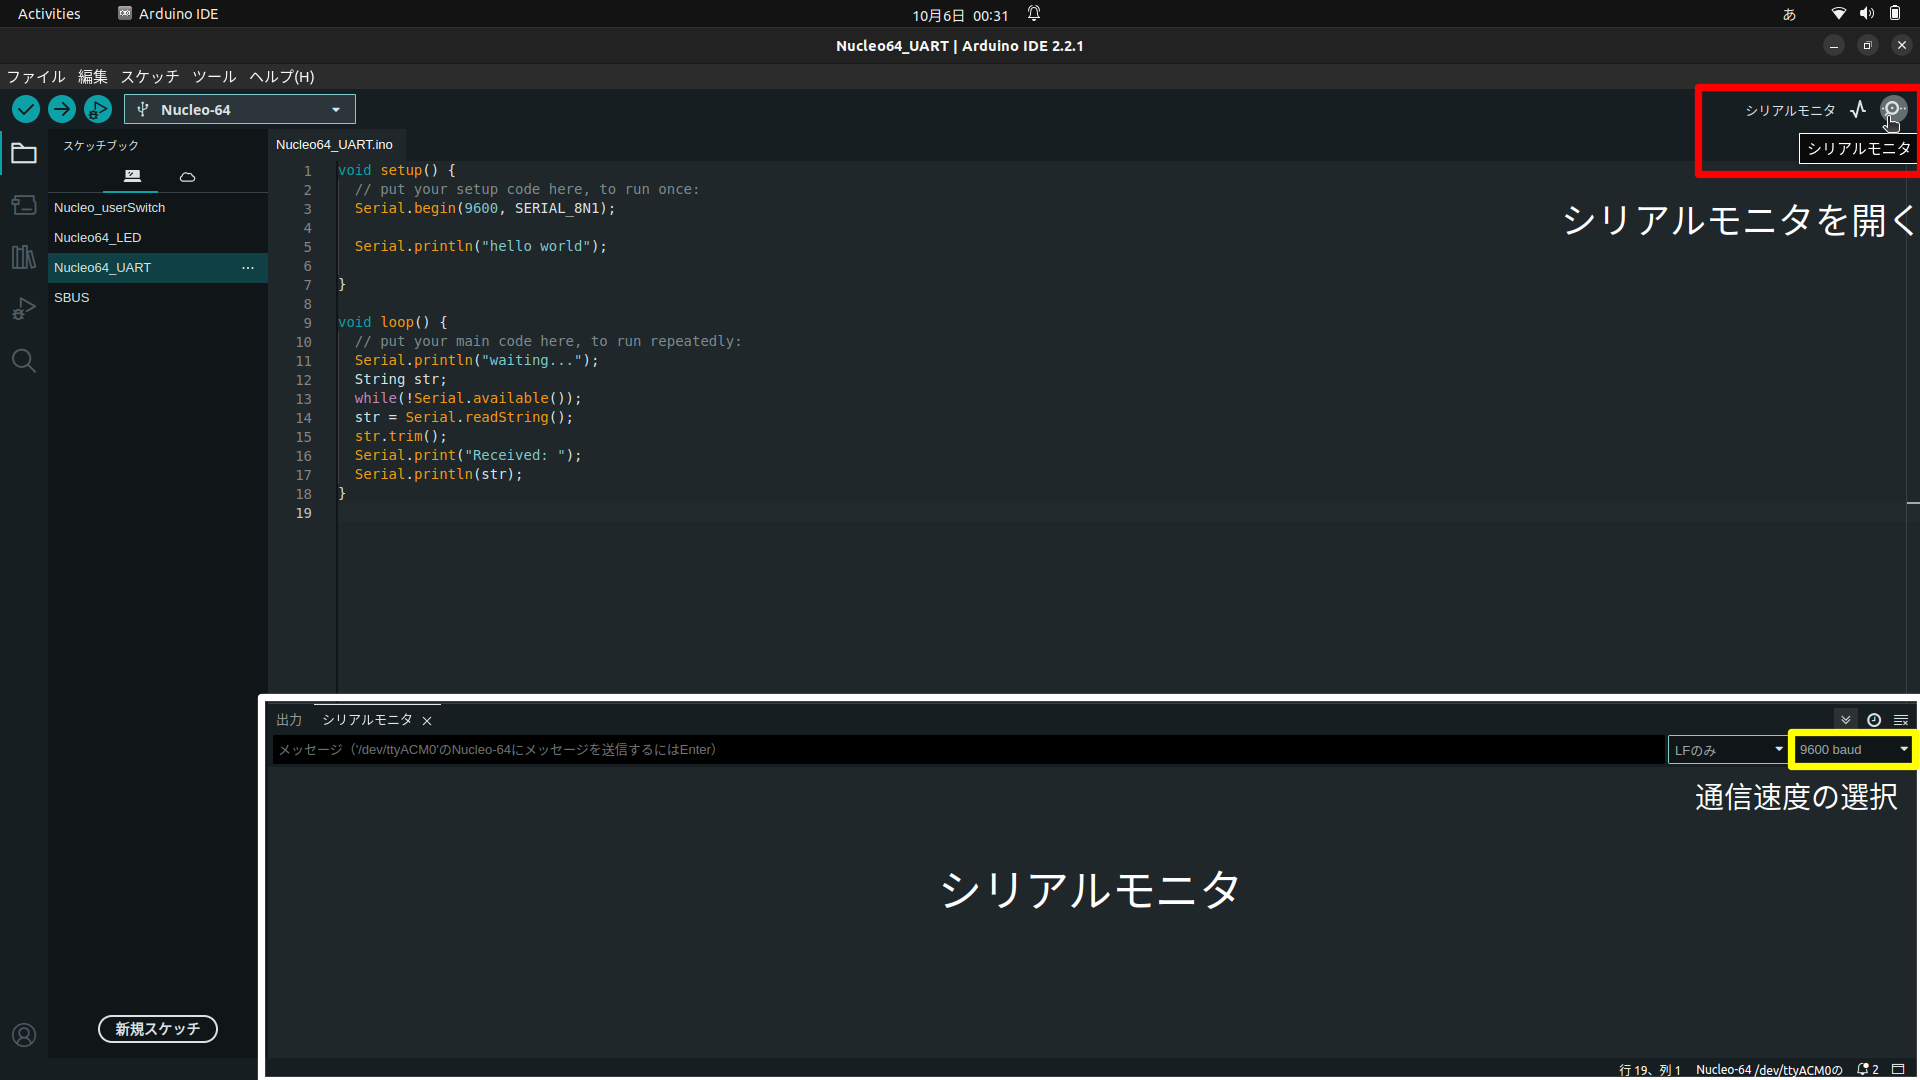Open the Serial Monitor magnifier icon
1920x1080 pixels.
[x=1893, y=109]
